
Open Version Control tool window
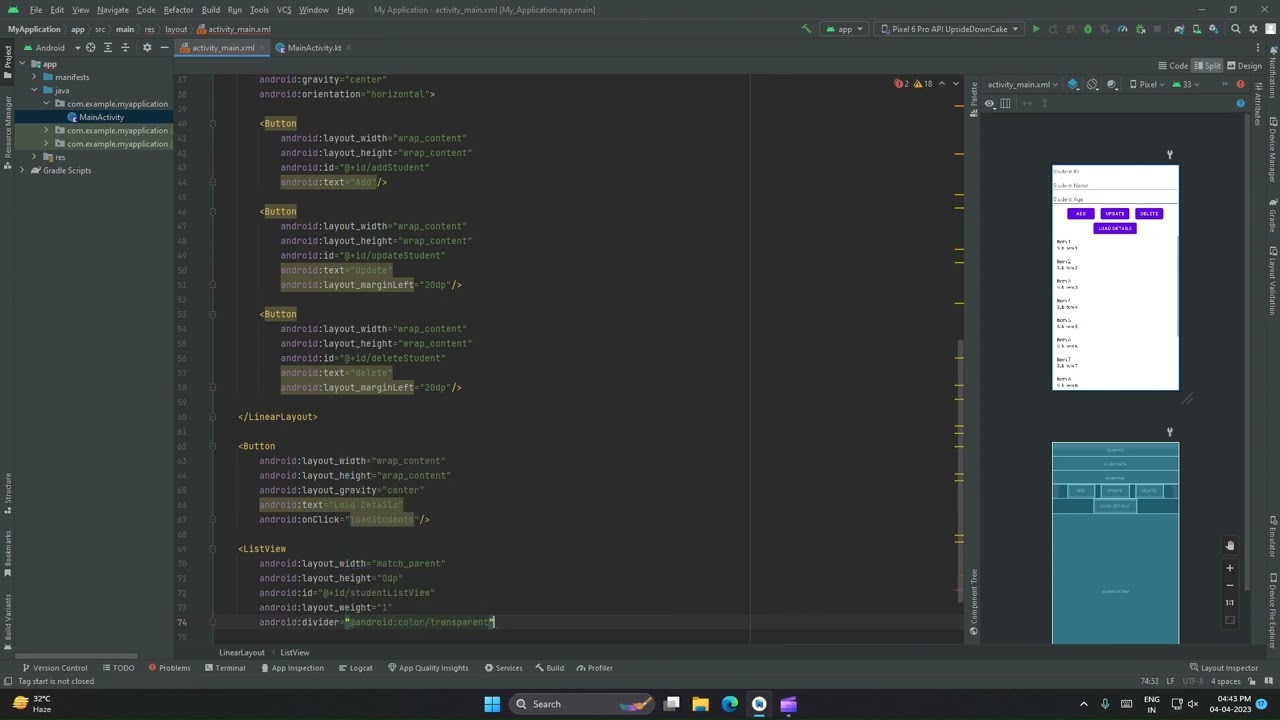(54, 668)
